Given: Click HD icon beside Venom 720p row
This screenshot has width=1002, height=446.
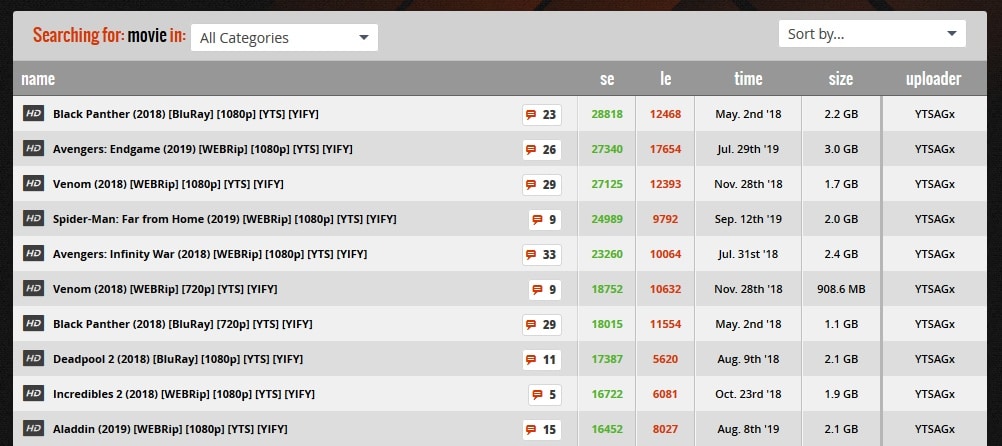Looking at the screenshot, I should pos(33,289).
